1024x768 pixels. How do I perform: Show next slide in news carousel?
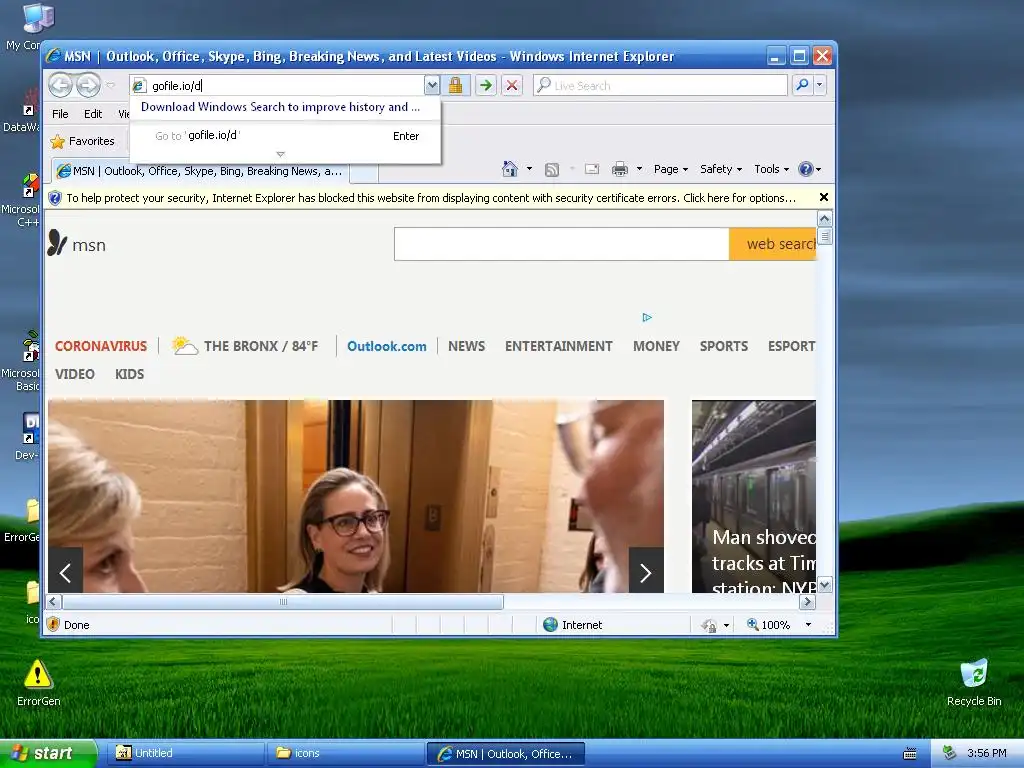(646, 570)
